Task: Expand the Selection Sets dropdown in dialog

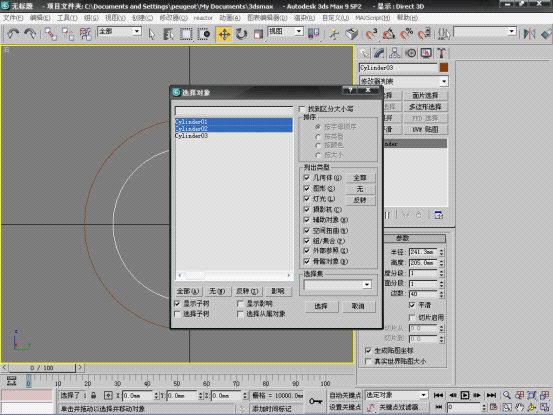Action: point(367,285)
